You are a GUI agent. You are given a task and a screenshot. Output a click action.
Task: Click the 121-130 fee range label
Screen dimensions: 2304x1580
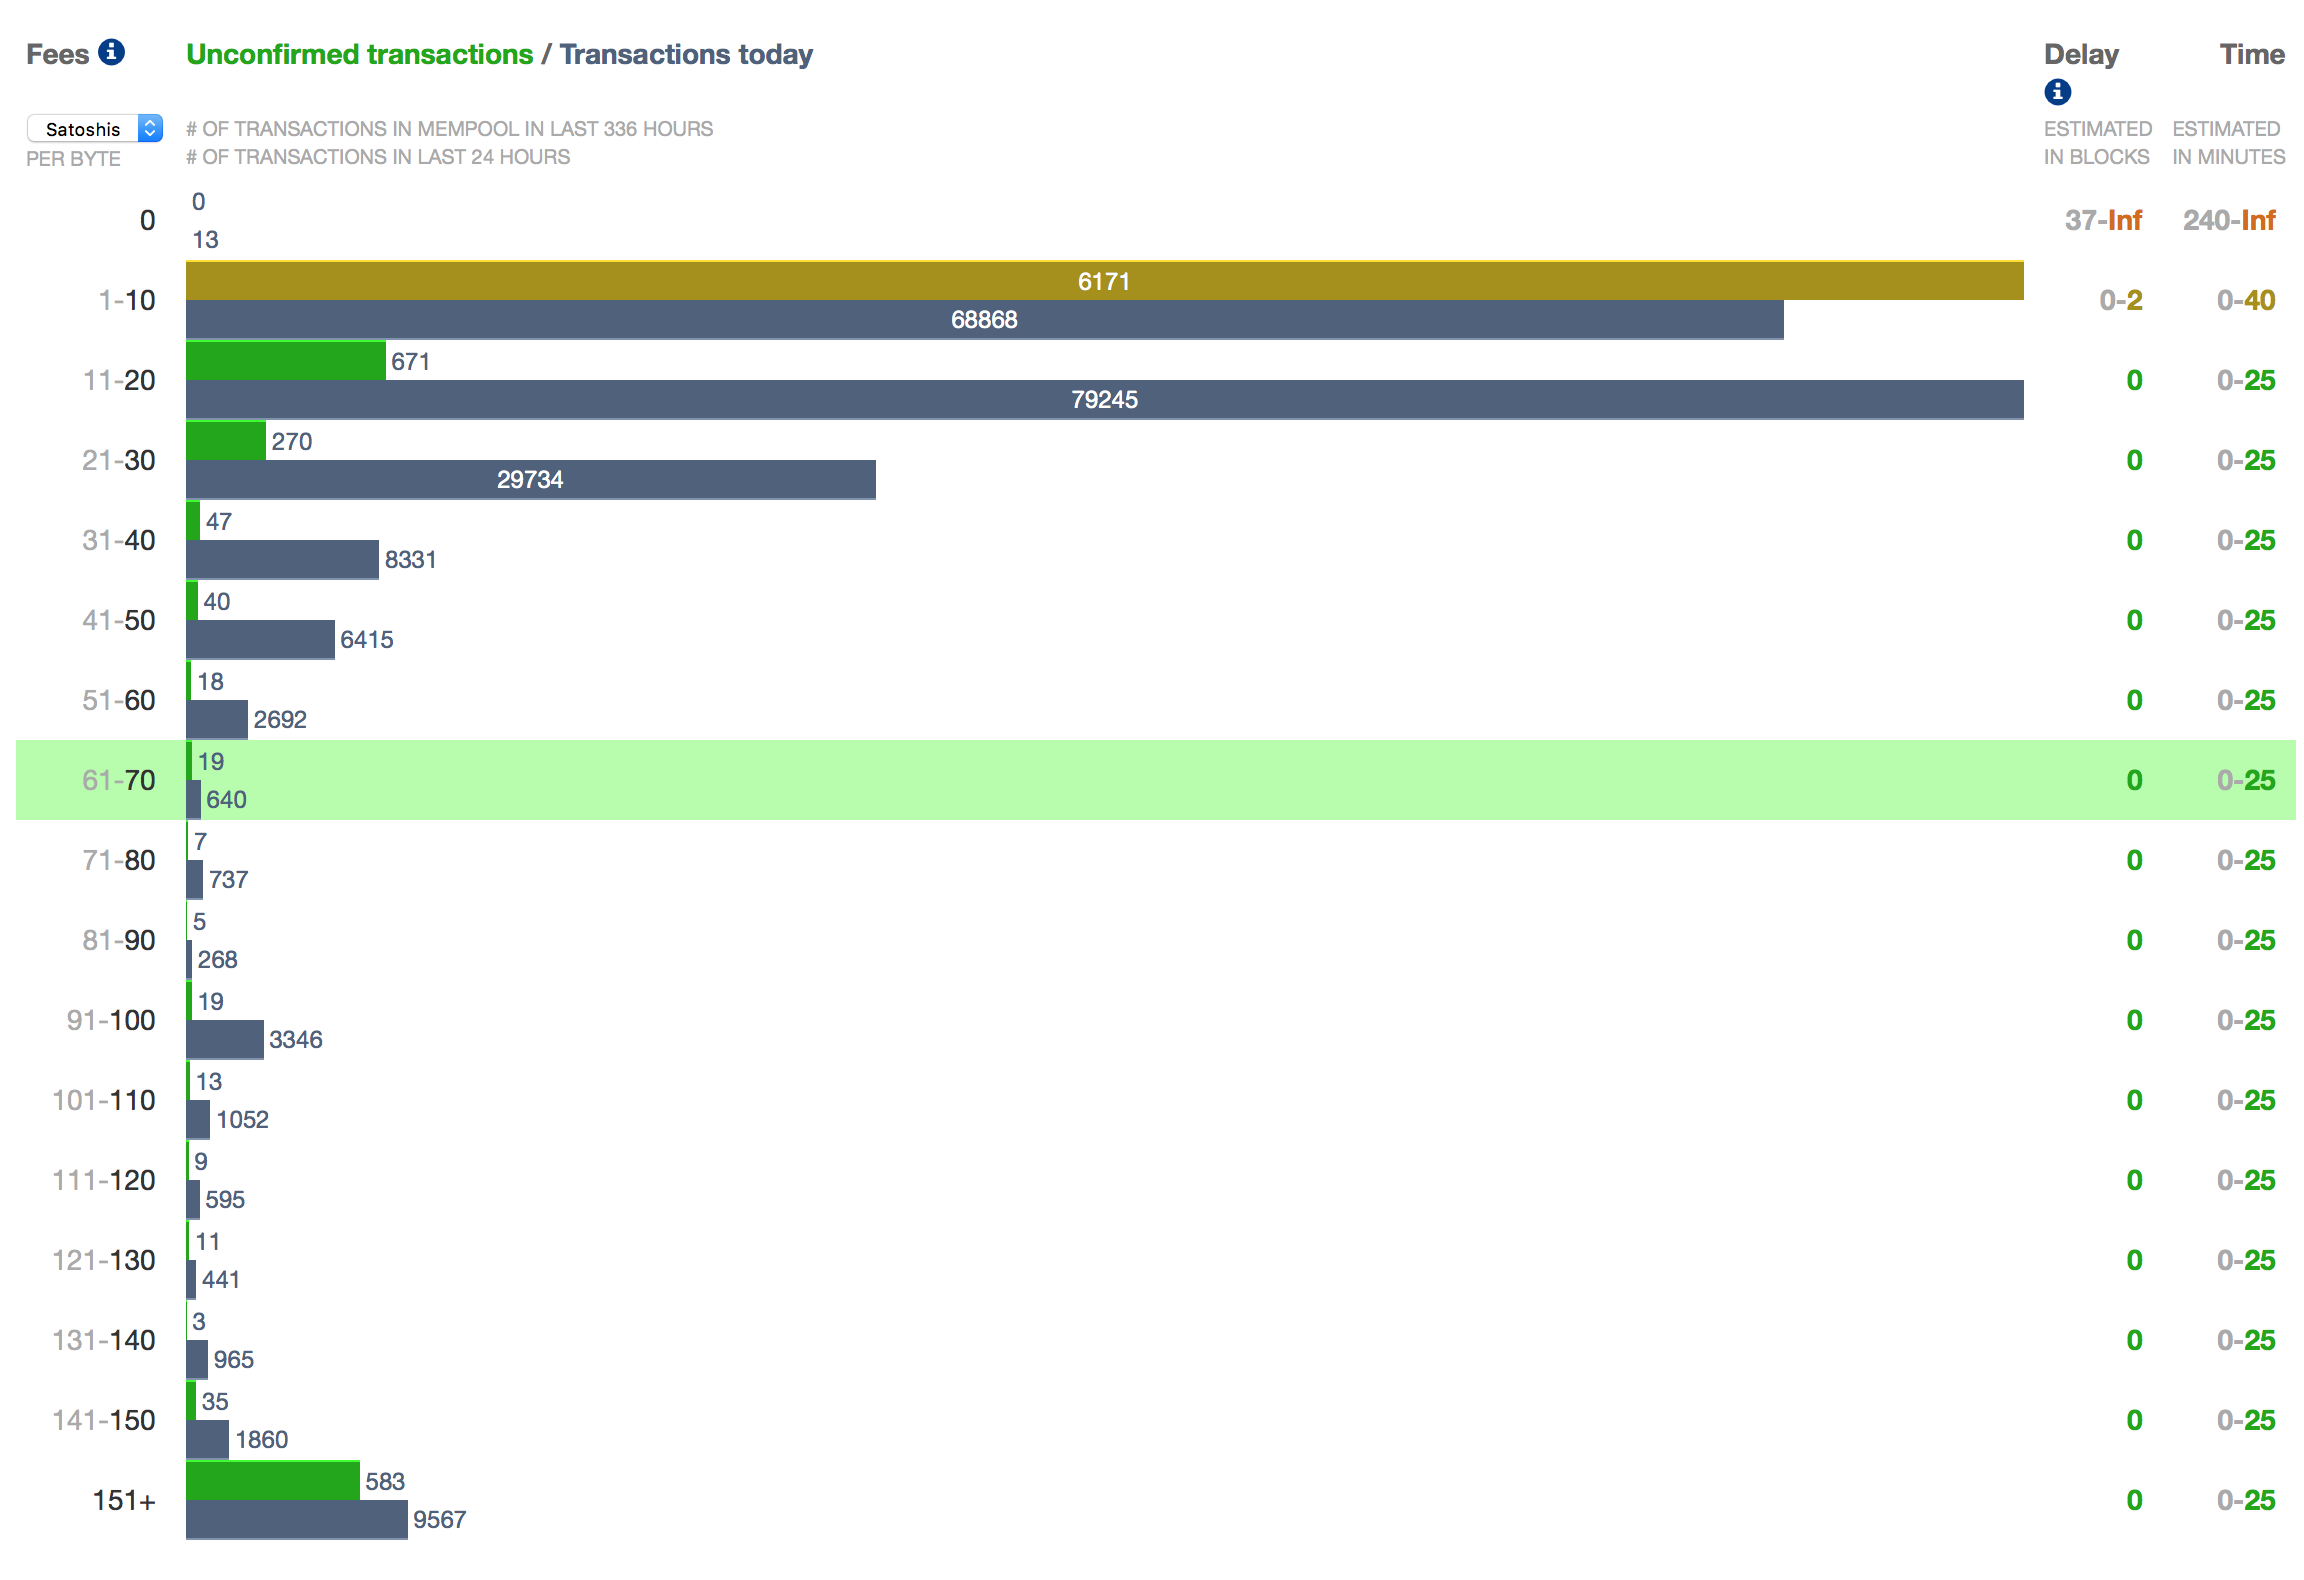click(104, 1260)
